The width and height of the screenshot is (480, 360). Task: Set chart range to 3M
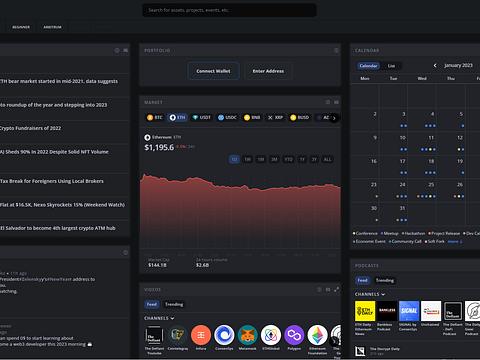click(274, 159)
